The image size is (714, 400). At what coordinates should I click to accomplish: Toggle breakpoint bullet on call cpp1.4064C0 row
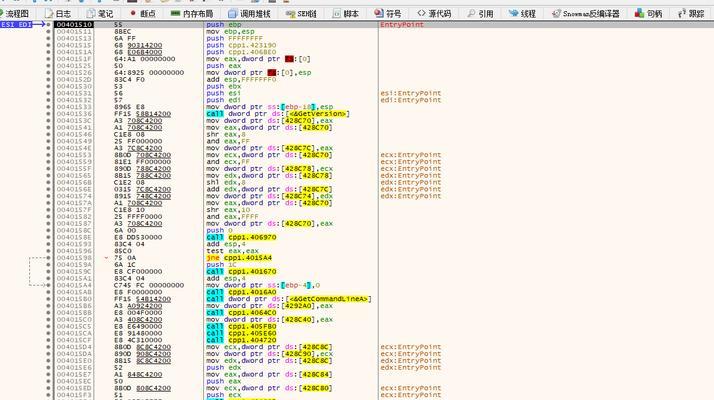coord(48,313)
